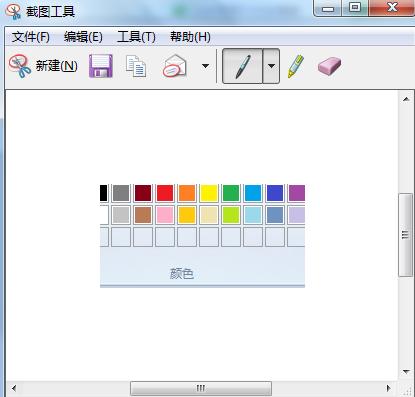
Task: Close the Snipping Tool window
Action: [x=392, y=7]
